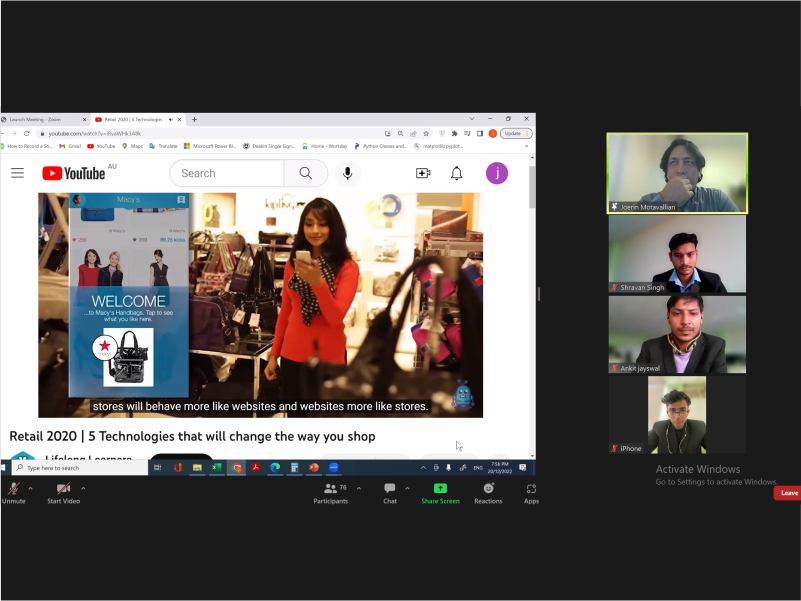Open the Zoom Chat panel
801x601 pixels.
[x=390, y=493]
